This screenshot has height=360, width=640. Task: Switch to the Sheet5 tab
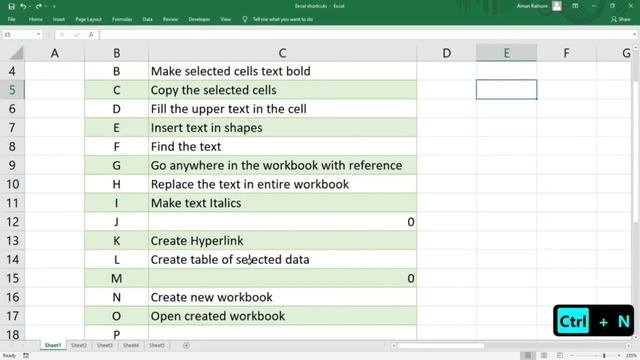pyautogui.click(x=157, y=345)
